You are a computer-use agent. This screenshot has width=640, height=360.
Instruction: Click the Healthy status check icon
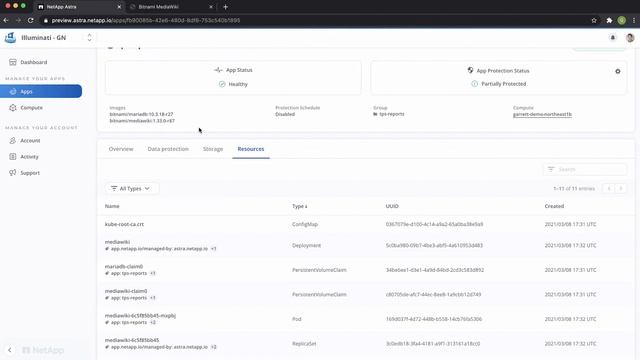tap(222, 84)
